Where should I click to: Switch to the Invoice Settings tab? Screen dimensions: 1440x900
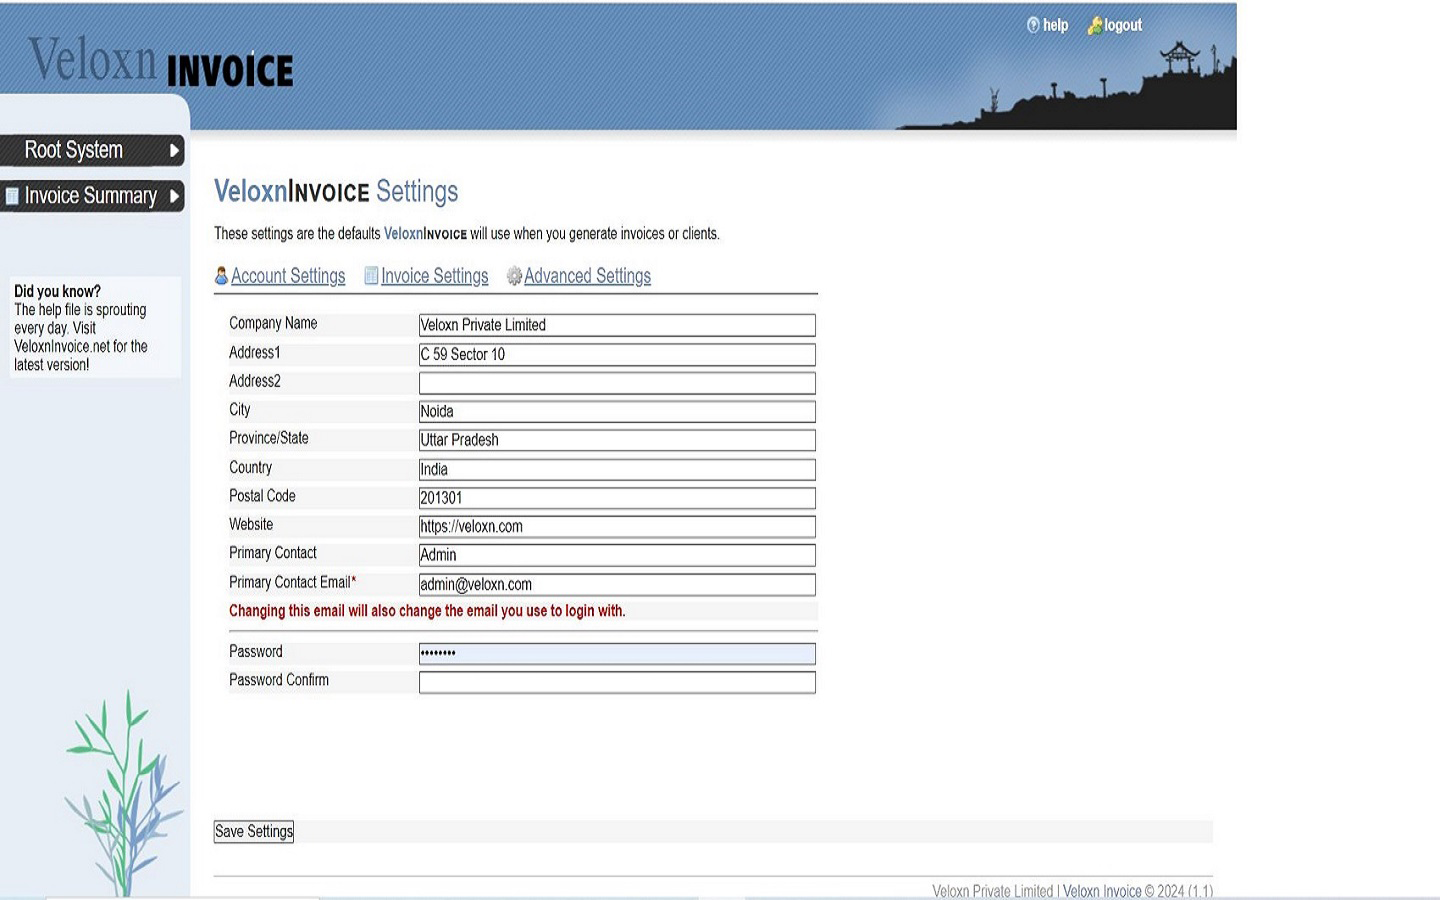click(x=434, y=276)
